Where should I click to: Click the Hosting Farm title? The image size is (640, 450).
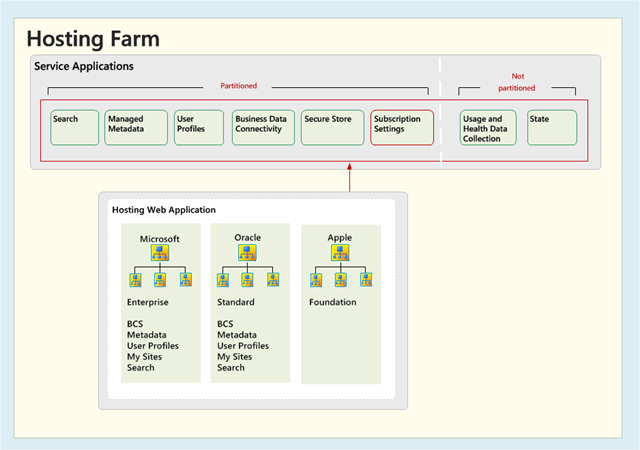coord(93,39)
